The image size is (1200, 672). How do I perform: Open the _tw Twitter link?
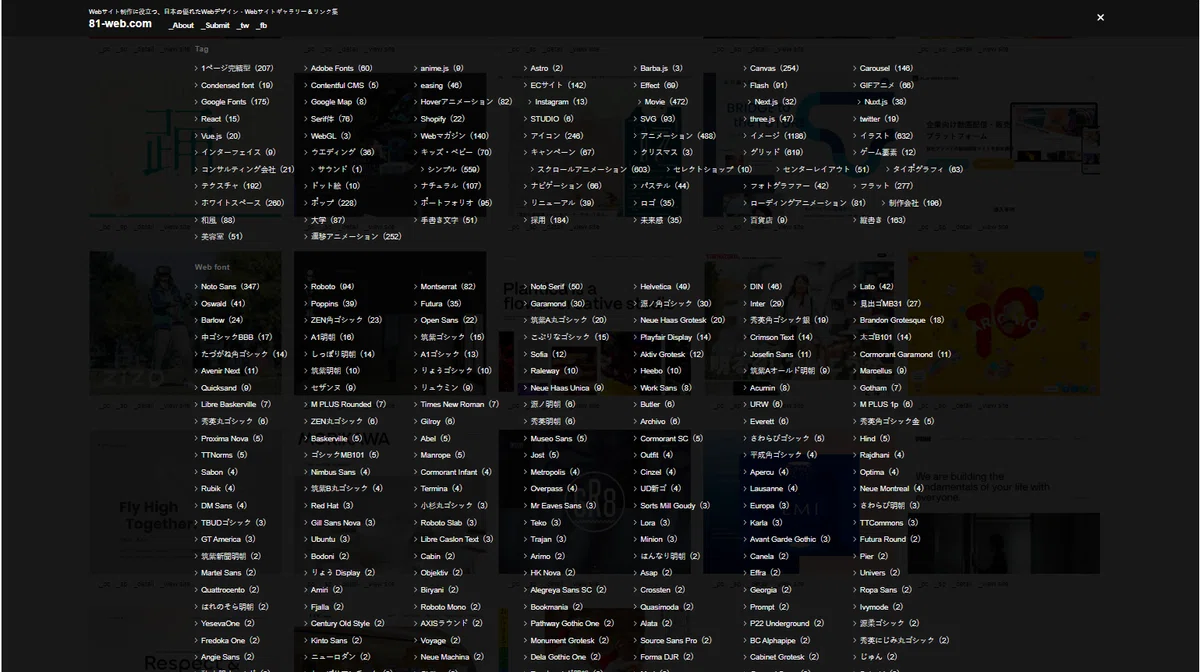tap(243, 25)
